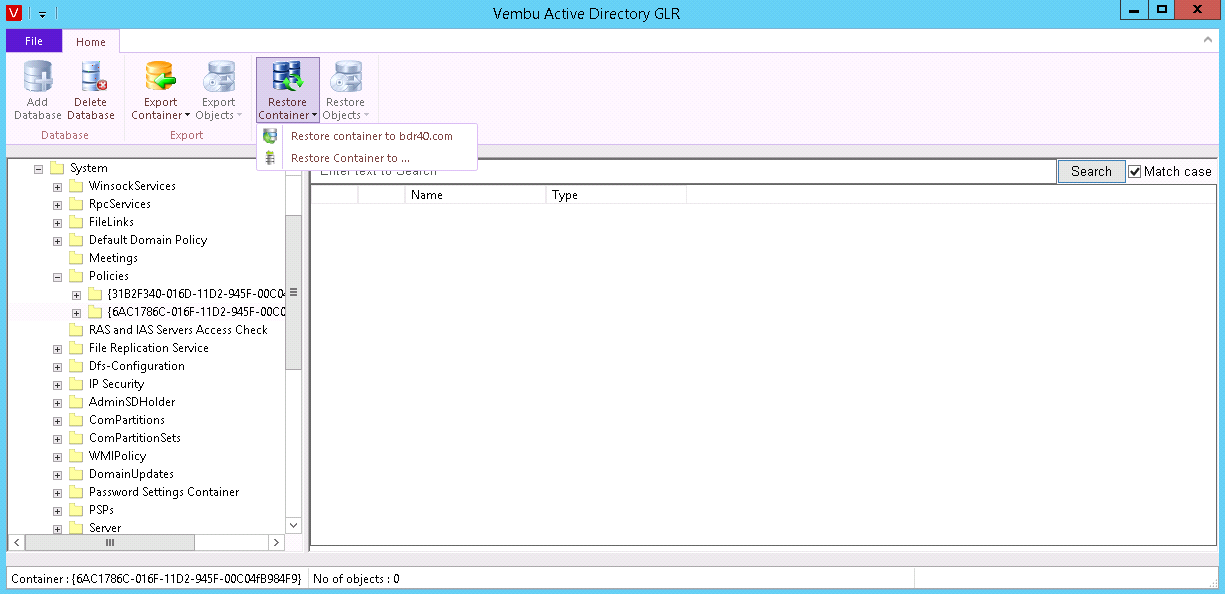Select the Server tree item
Screen dimensions: 1225x594
tap(105, 527)
